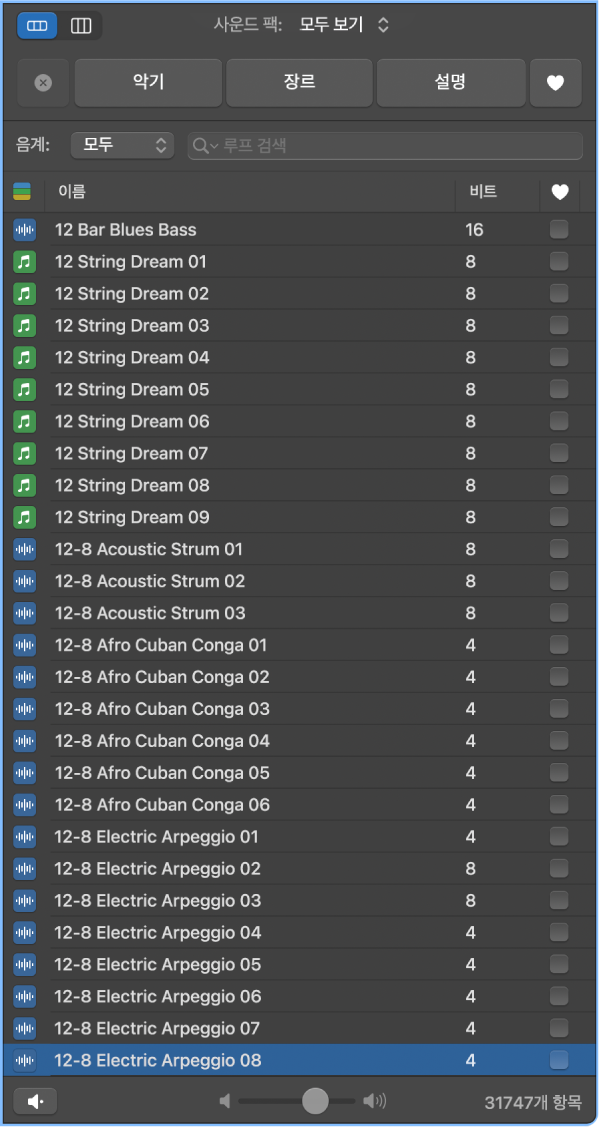Open the 음계 모두 dropdown

122,145
